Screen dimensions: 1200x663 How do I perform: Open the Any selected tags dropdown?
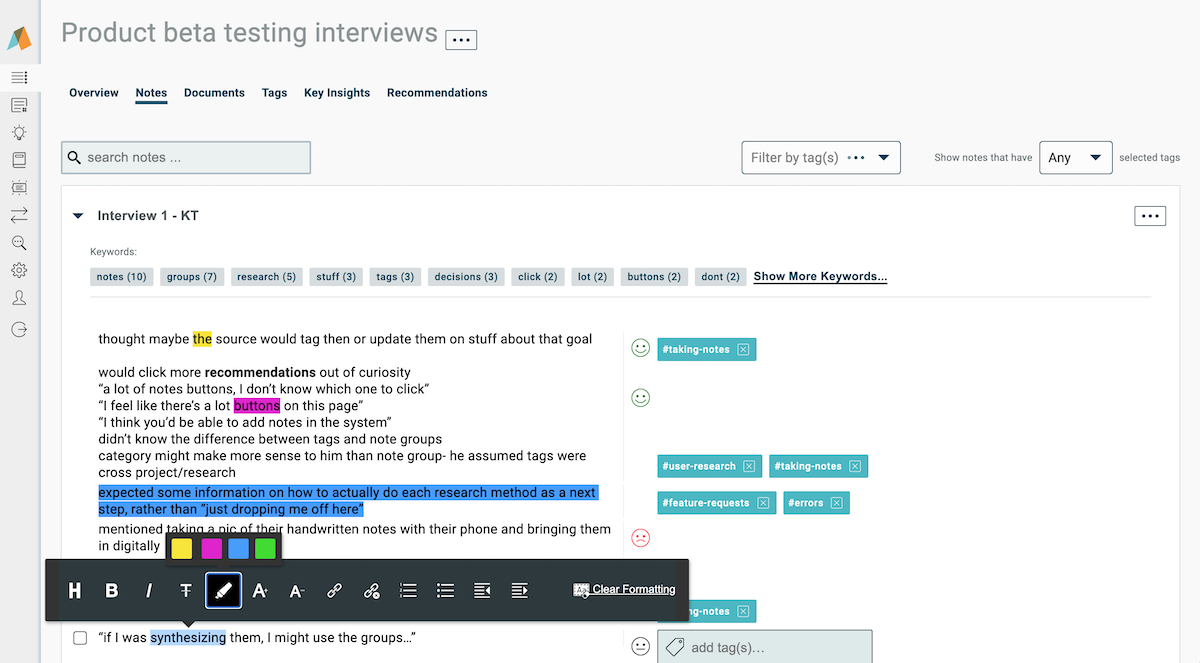[1076, 157]
